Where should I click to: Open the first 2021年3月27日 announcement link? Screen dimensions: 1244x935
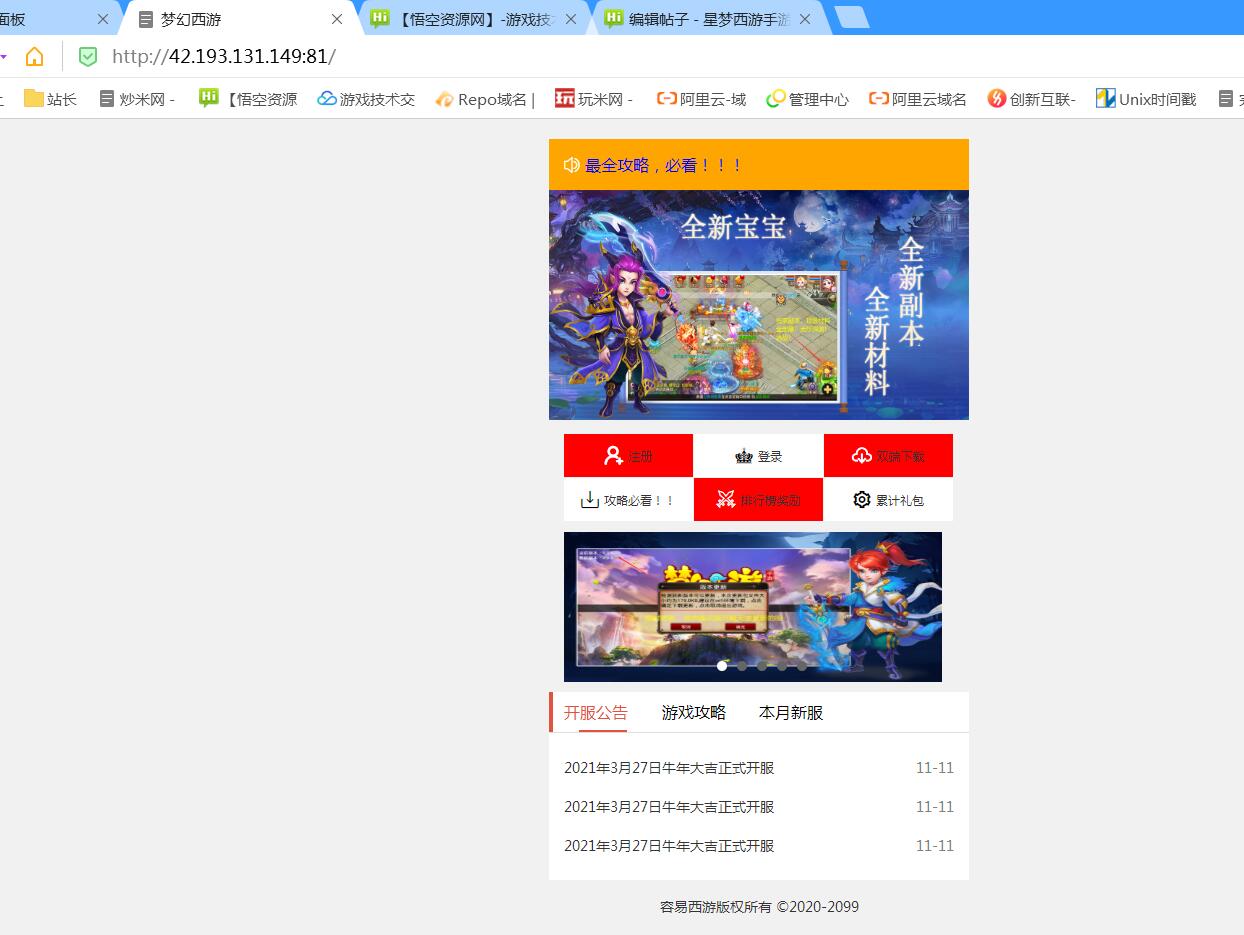[669, 768]
